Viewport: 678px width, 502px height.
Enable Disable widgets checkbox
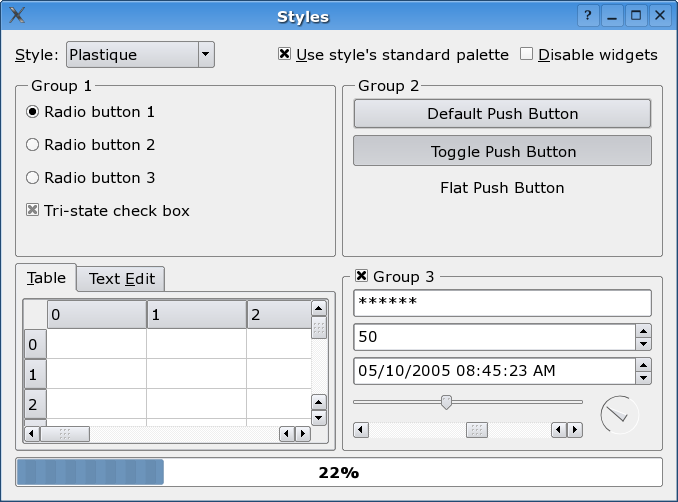[x=527, y=55]
